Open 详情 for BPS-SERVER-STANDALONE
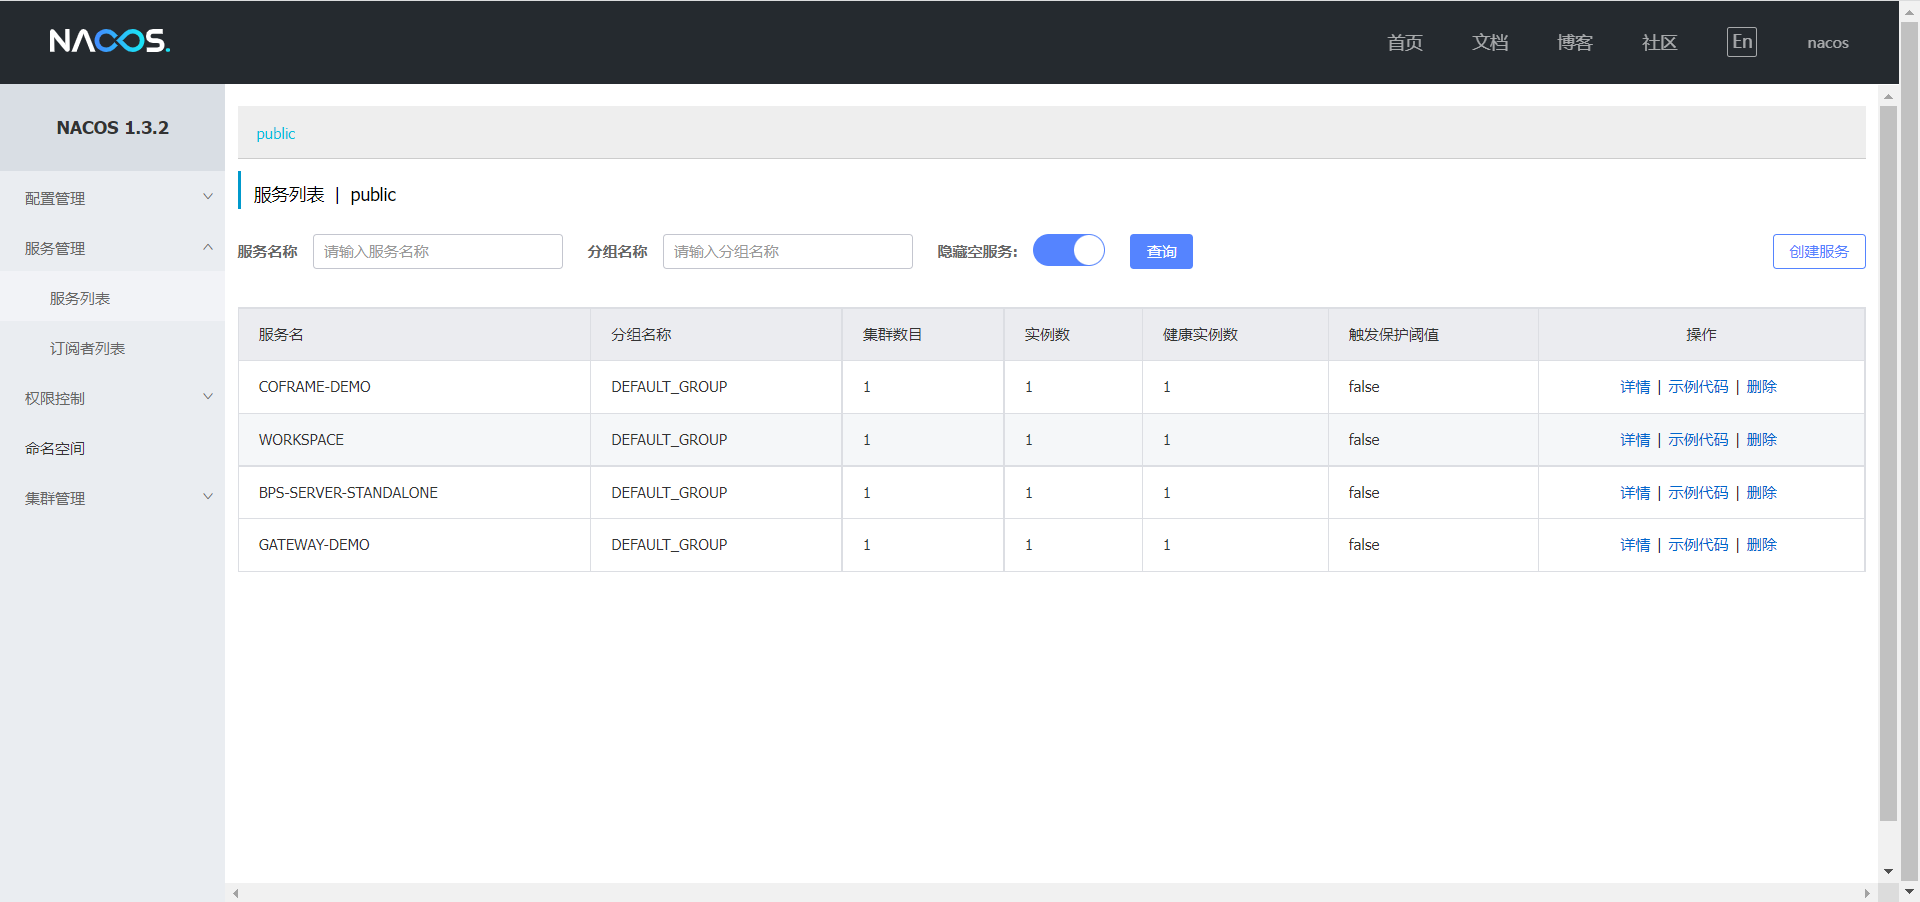 click(x=1635, y=493)
